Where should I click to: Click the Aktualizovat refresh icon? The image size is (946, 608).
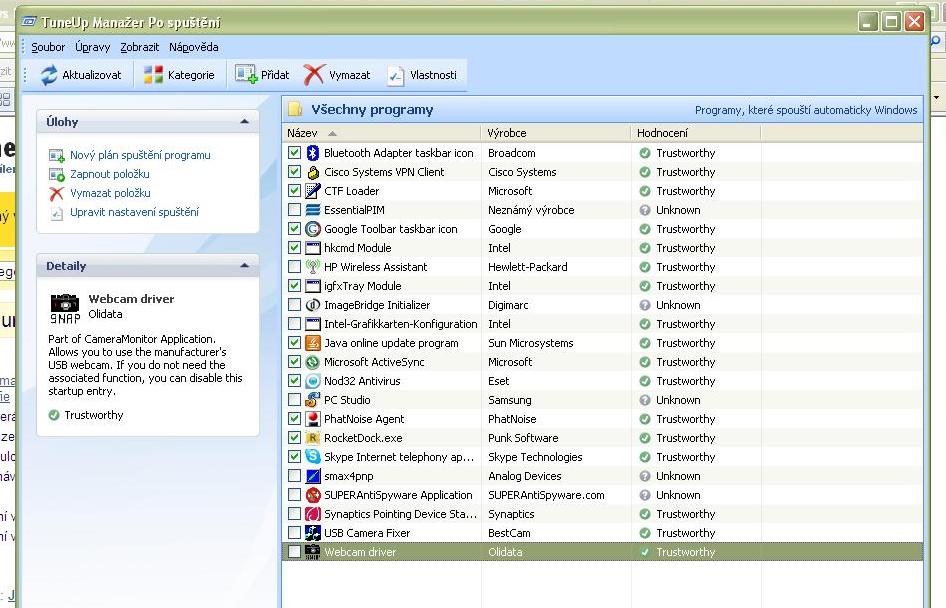coord(49,75)
